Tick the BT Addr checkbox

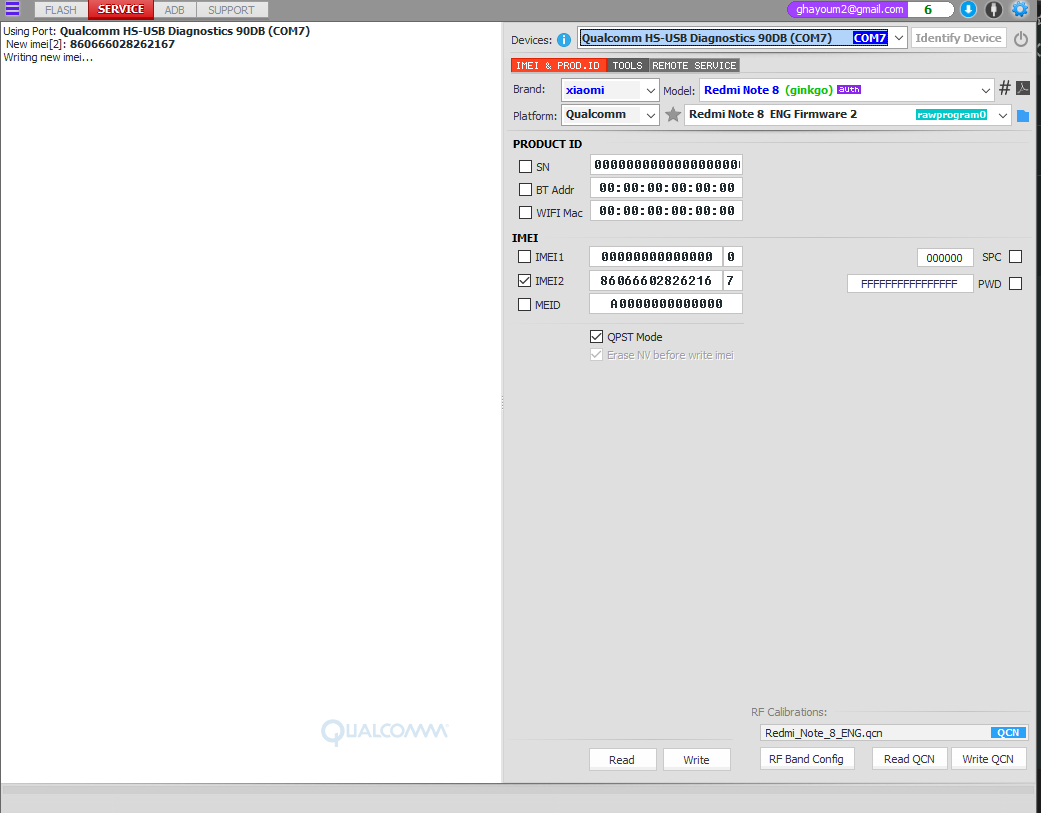[525, 190]
